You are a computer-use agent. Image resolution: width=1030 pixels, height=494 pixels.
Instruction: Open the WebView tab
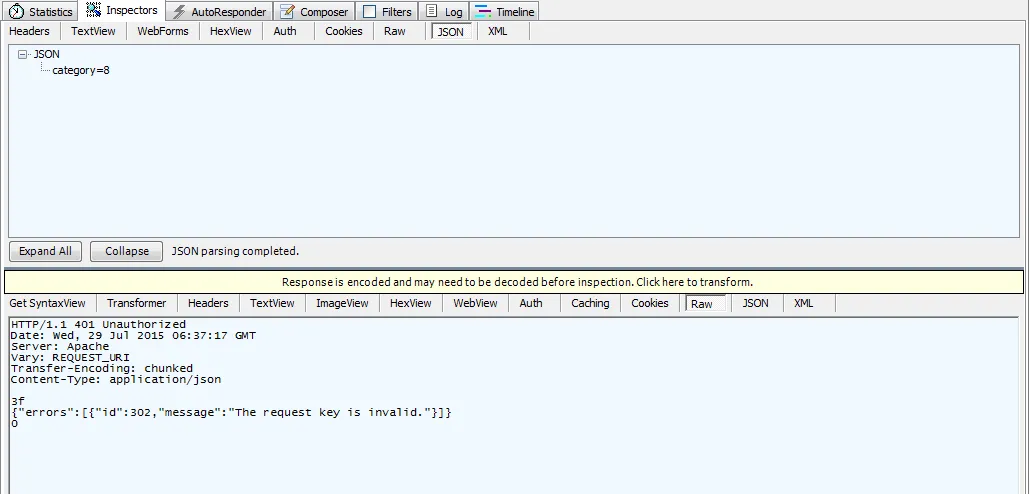[x=476, y=303]
